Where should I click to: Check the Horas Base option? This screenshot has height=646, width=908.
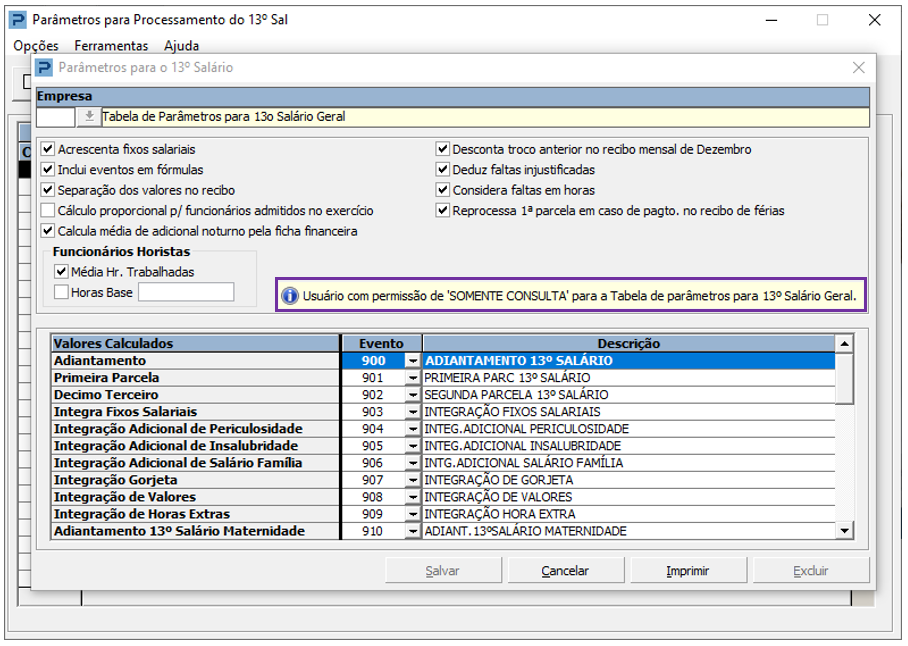[62, 292]
